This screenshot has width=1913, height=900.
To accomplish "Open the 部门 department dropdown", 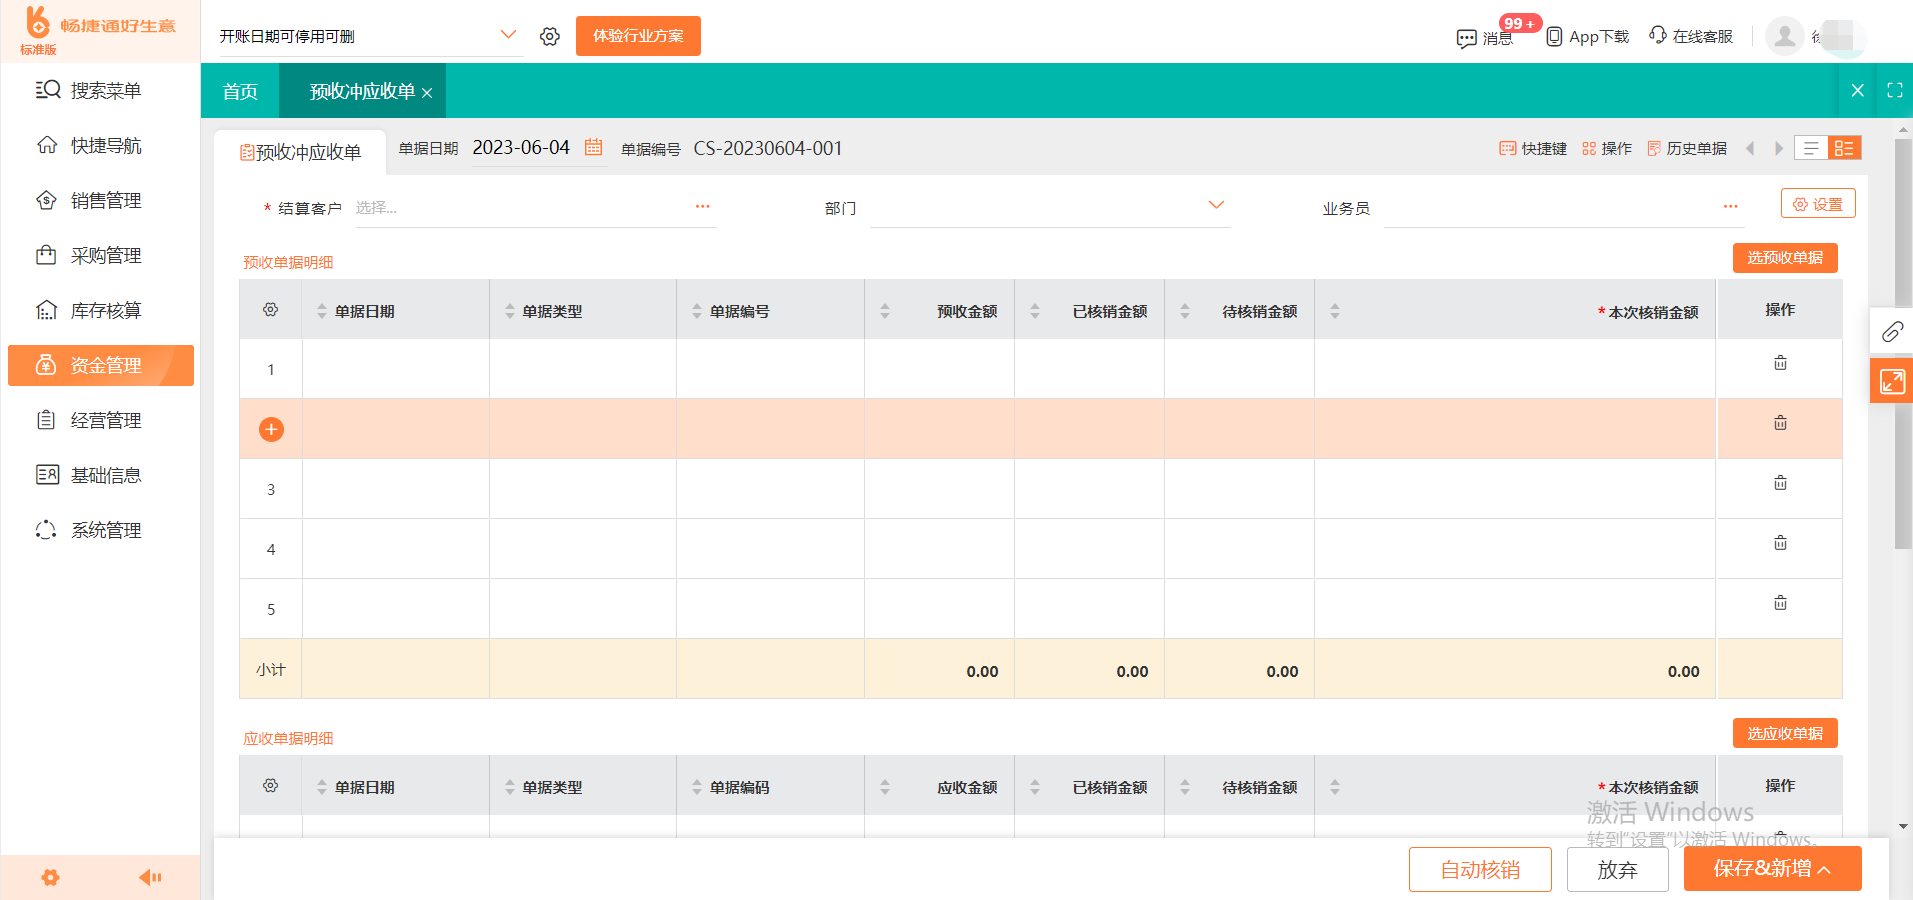I will [x=1216, y=205].
